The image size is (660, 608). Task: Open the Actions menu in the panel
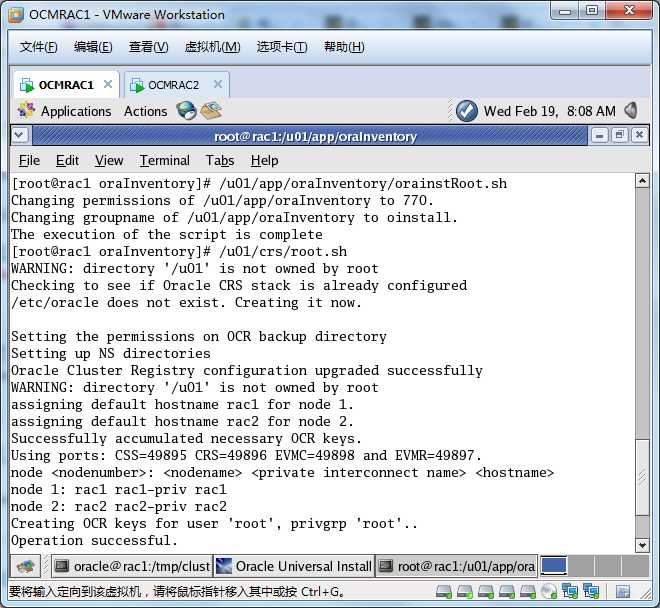145,111
